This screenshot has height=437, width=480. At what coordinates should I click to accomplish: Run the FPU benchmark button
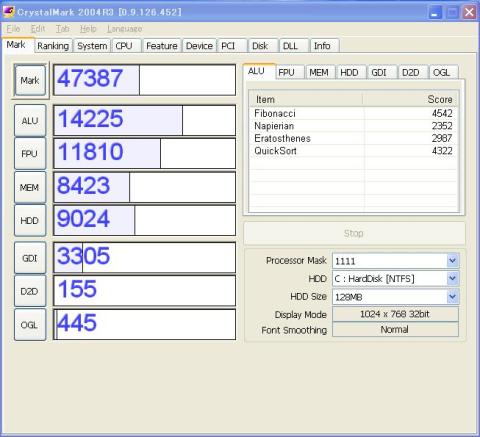[x=30, y=154]
